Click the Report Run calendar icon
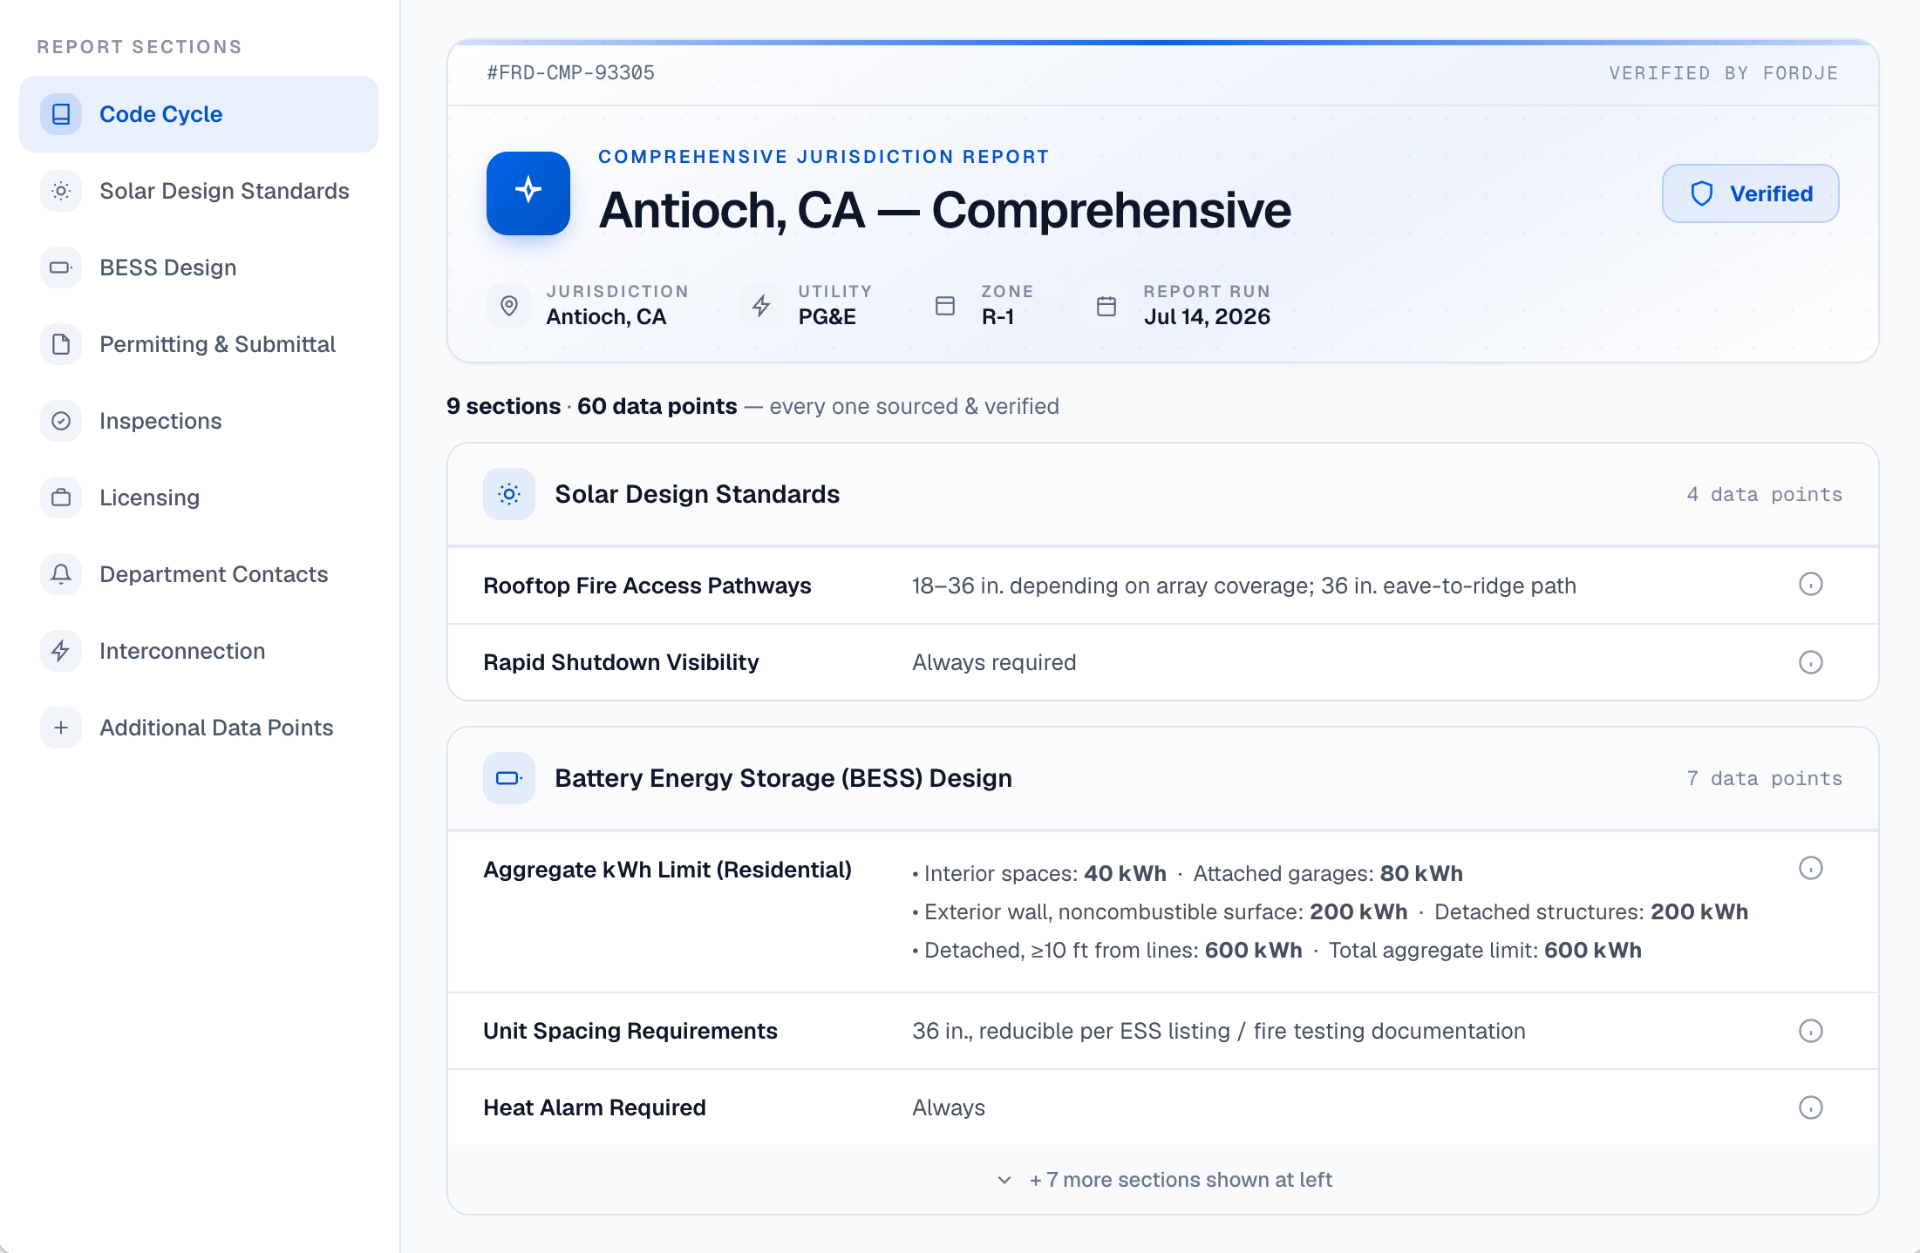 click(1106, 305)
